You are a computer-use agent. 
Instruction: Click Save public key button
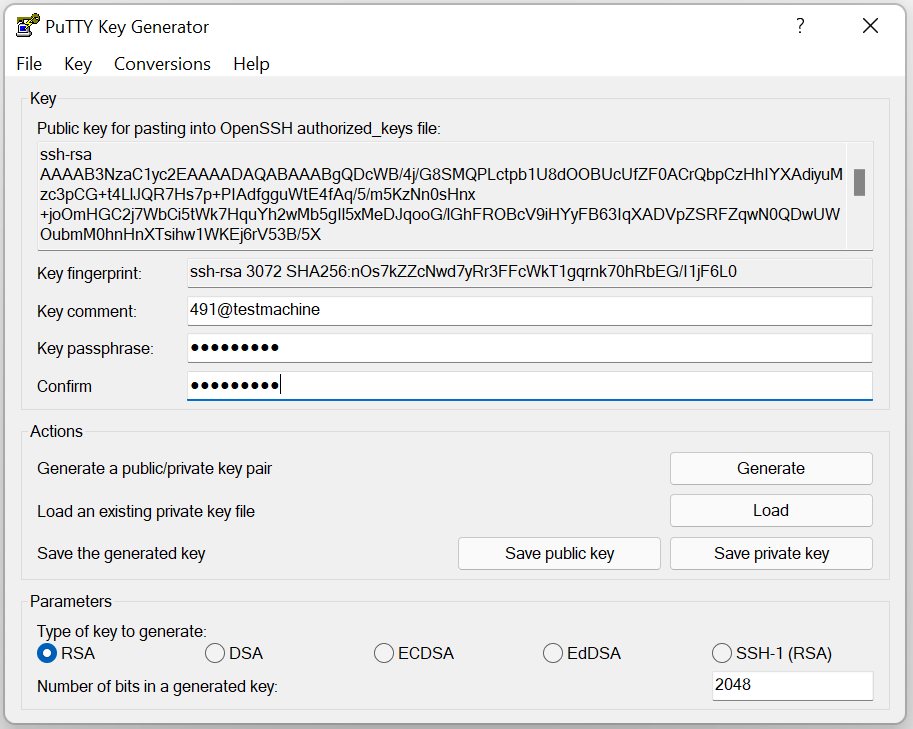pos(560,553)
